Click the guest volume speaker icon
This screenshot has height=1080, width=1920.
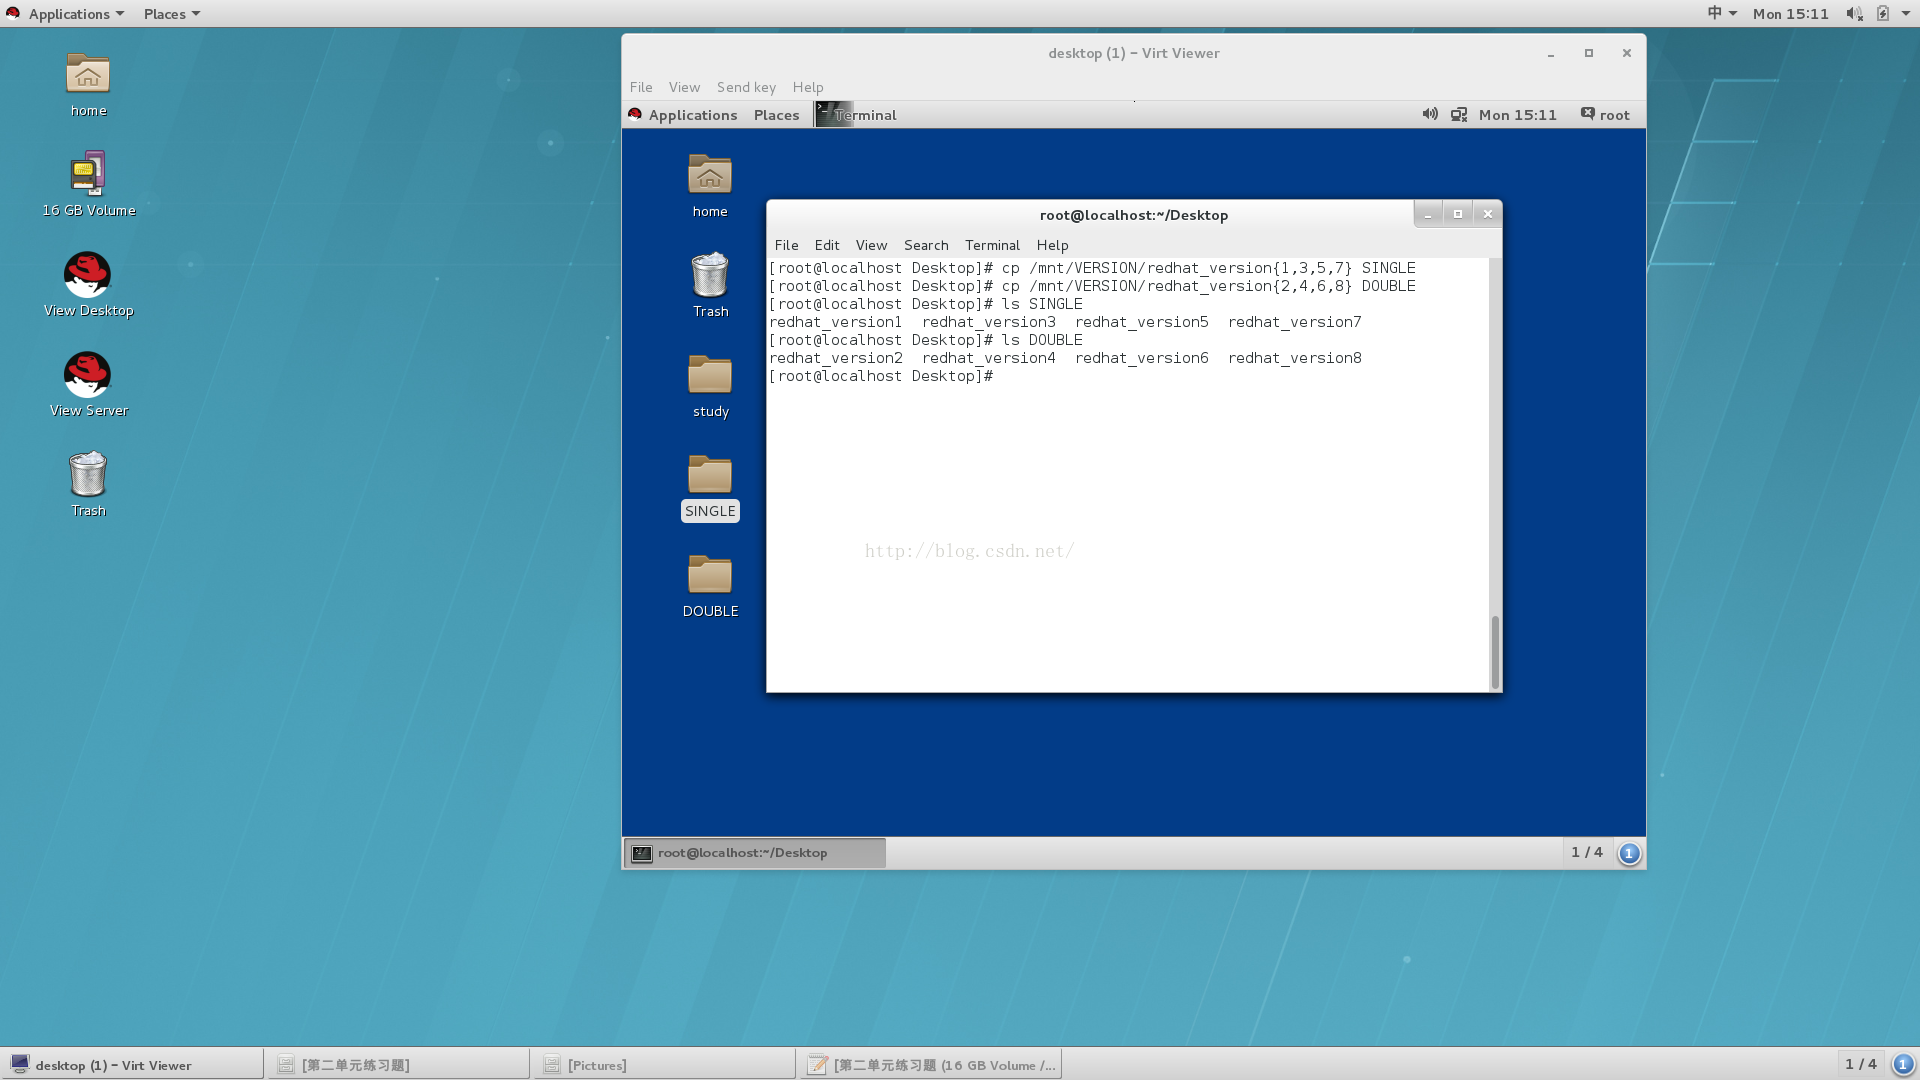(1430, 115)
